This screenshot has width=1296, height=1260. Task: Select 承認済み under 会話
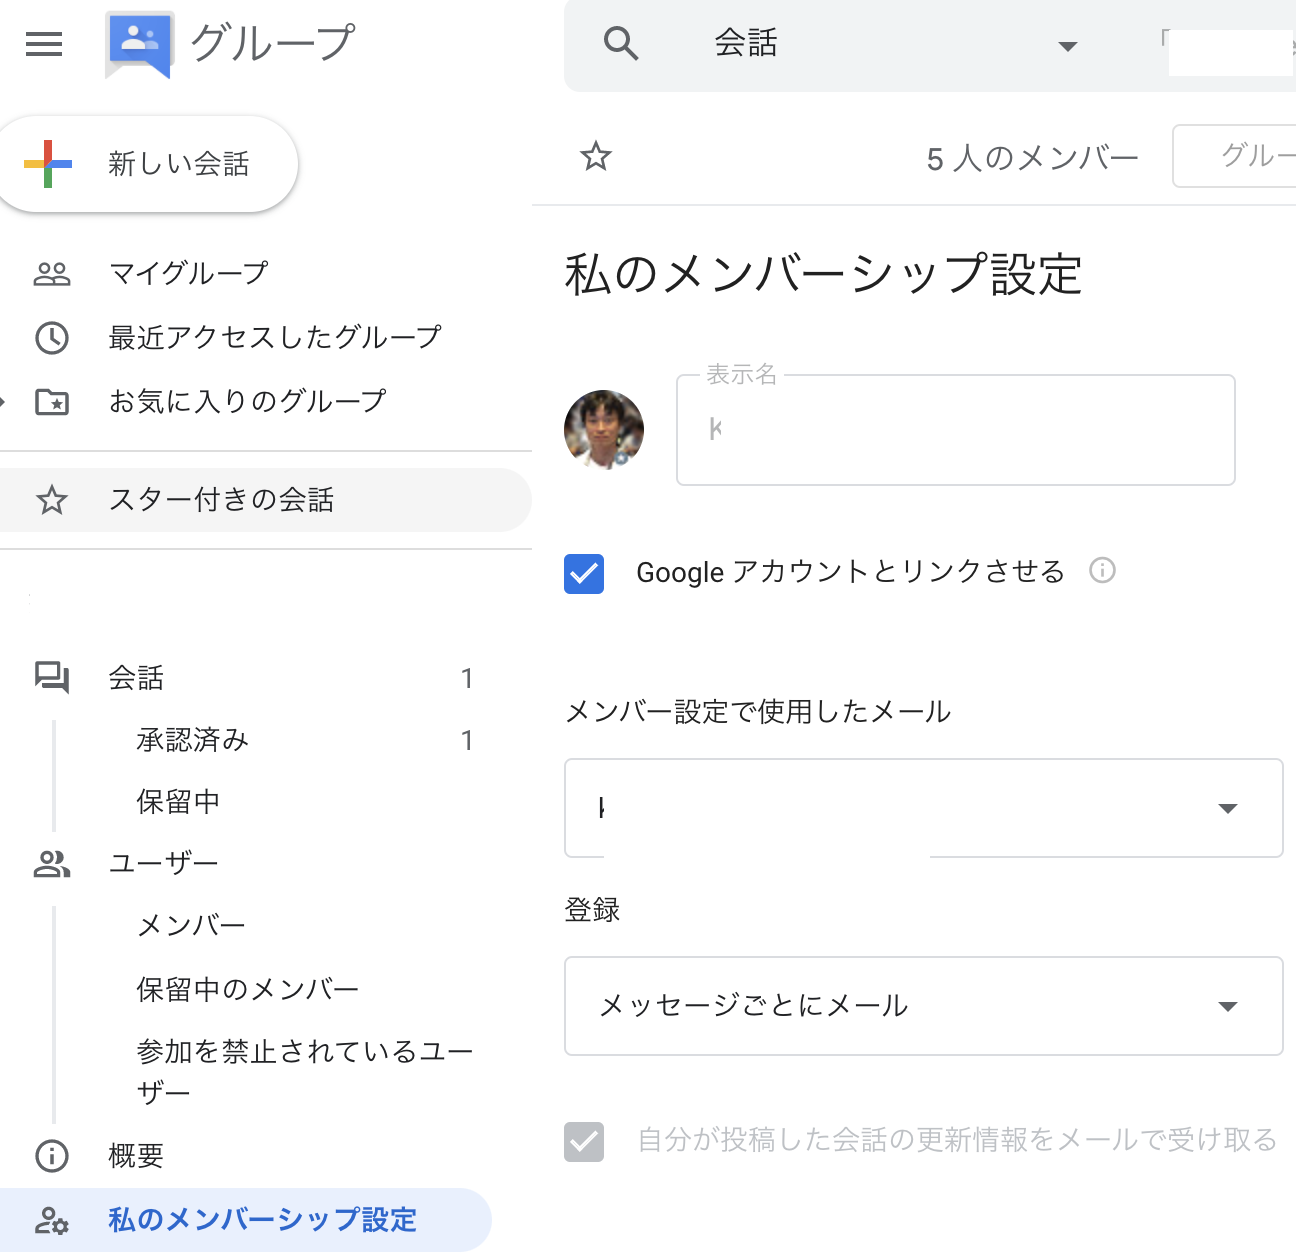click(193, 740)
